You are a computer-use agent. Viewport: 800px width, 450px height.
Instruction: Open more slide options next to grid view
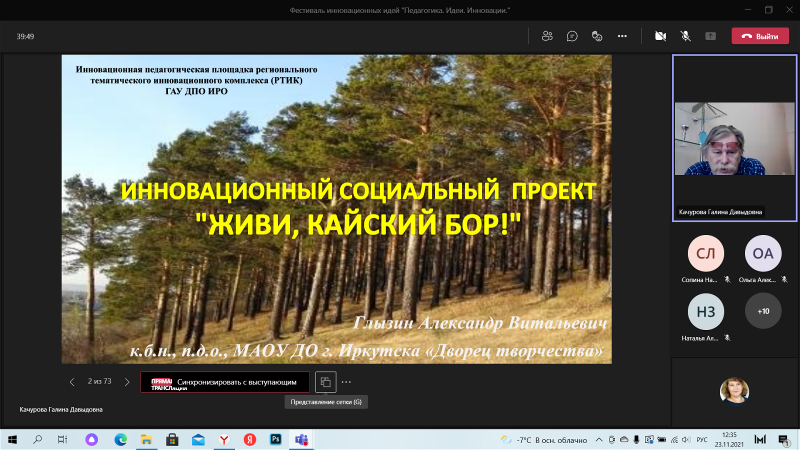tap(347, 382)
